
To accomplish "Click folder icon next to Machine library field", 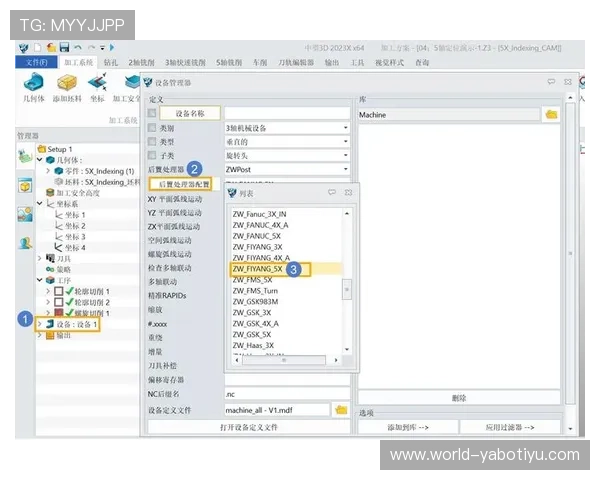I will click(550, 115).
